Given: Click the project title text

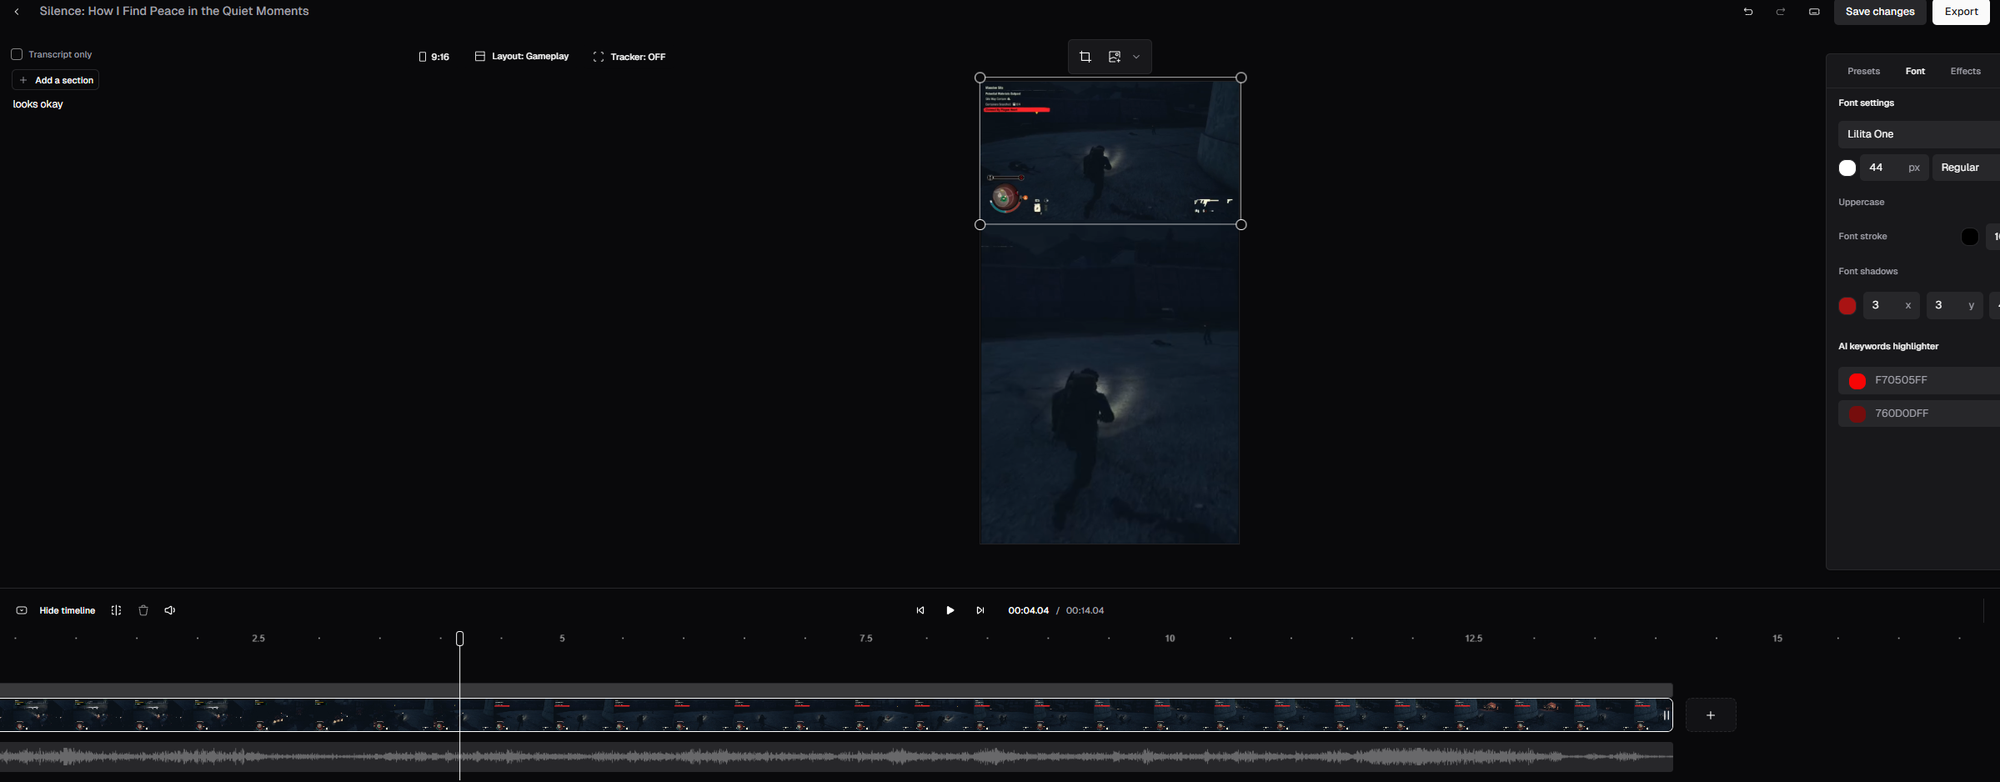Looking at the screenshot, I should tap(174, 11).
